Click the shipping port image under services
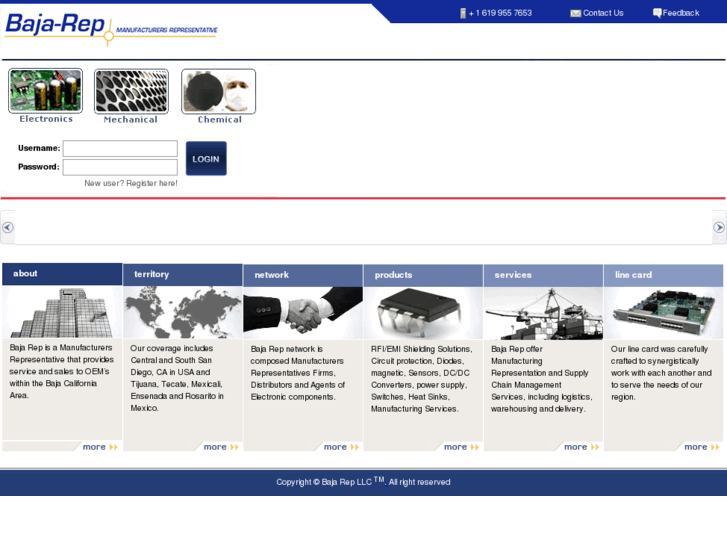 pyautogui.click(x=543, y=313)
